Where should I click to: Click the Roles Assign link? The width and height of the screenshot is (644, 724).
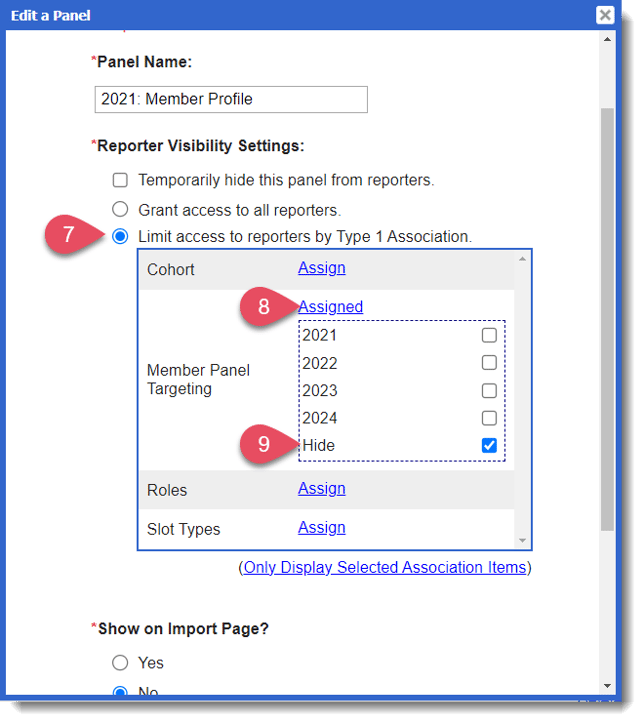pos(321,489)
